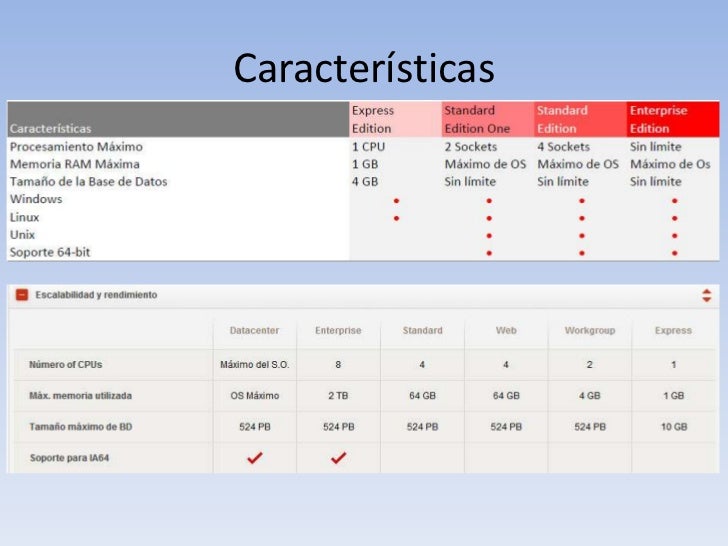This screenshot has height=546, width=728.
Task: Select the Enterprise column header in lower table
Action: (338, 331)
